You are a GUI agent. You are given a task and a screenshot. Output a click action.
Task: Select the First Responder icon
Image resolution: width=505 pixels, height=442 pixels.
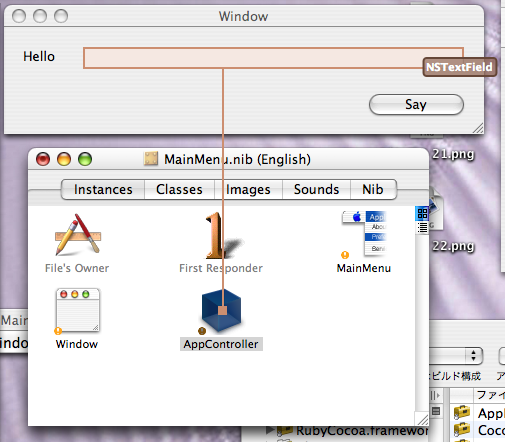223,235
